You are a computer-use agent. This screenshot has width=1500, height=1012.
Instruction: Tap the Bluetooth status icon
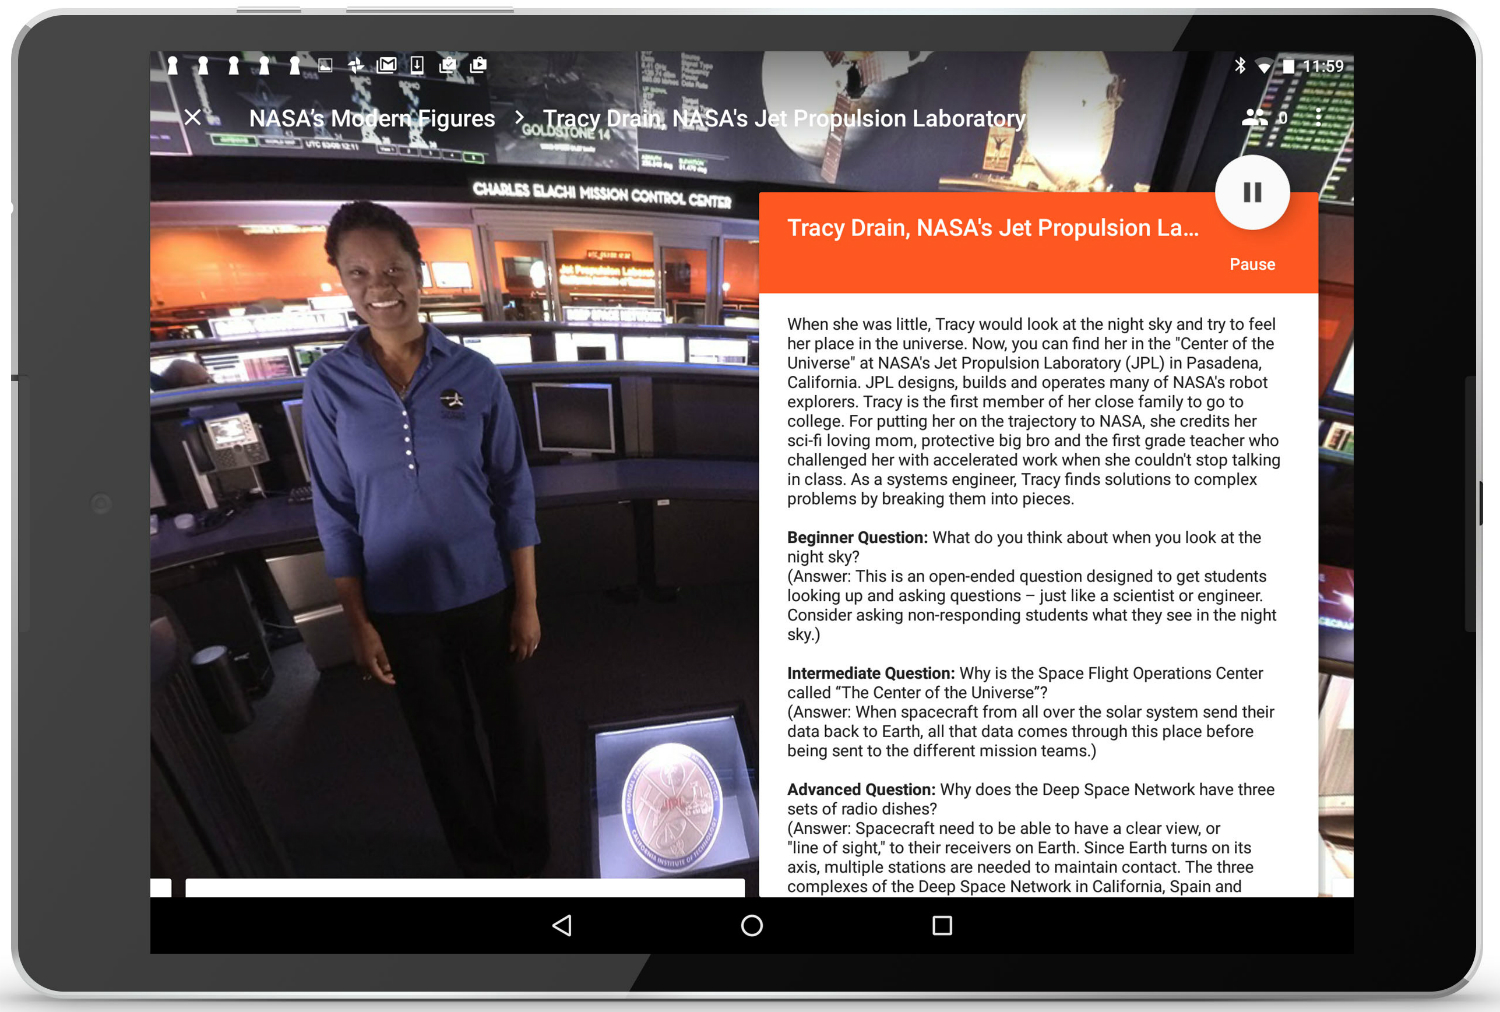1240,66
